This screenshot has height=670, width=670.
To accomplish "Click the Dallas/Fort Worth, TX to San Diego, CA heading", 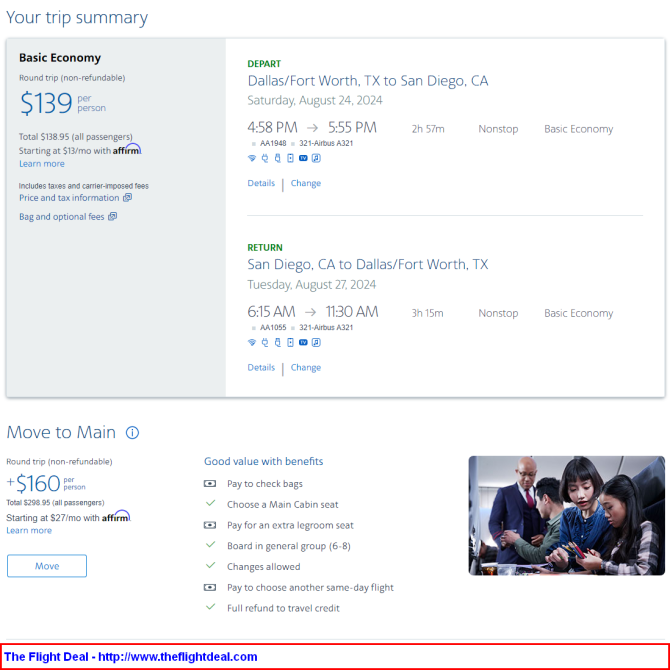I will (367, 81).
